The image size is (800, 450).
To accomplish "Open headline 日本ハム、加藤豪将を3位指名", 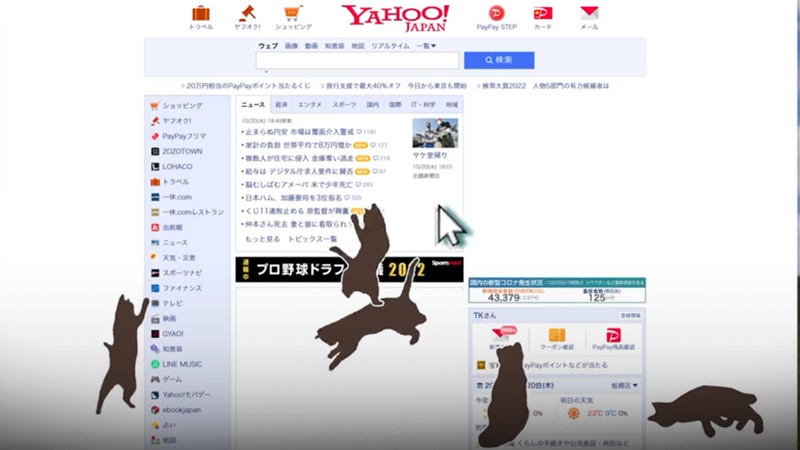I will 293,198.
